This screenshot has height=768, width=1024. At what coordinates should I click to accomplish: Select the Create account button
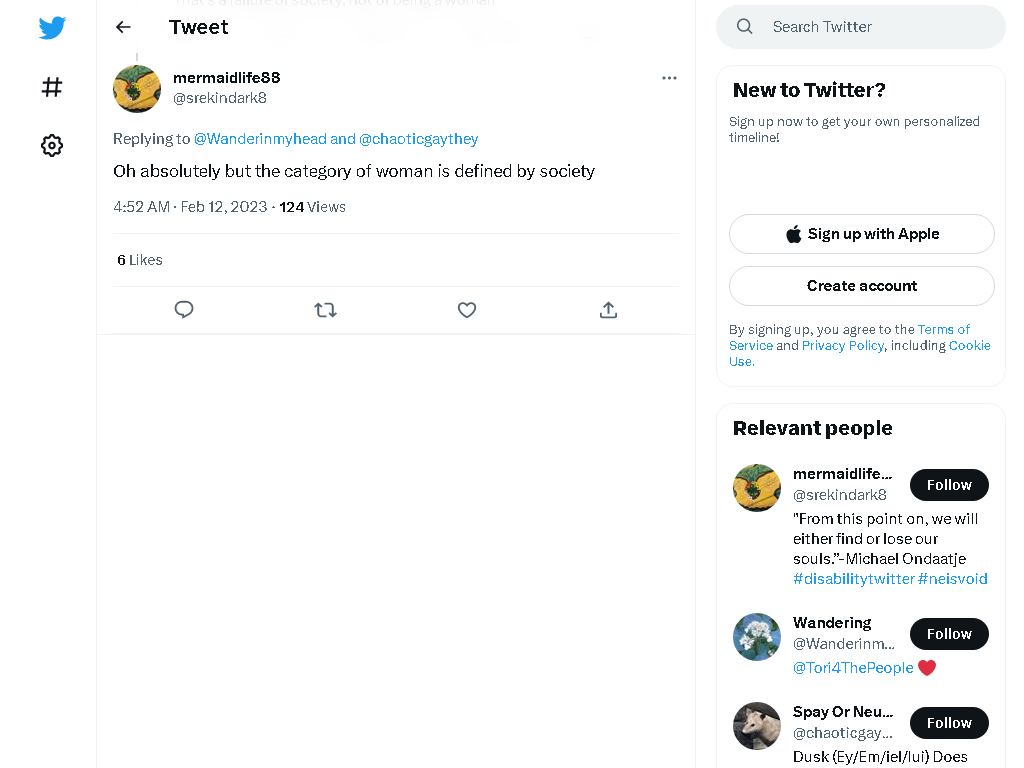click(861, 286)
